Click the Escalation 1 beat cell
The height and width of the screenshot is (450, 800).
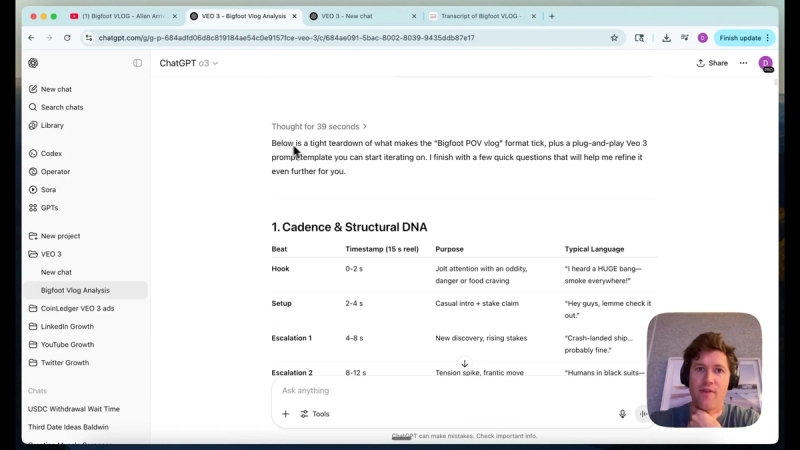click(x=291, y=338)
